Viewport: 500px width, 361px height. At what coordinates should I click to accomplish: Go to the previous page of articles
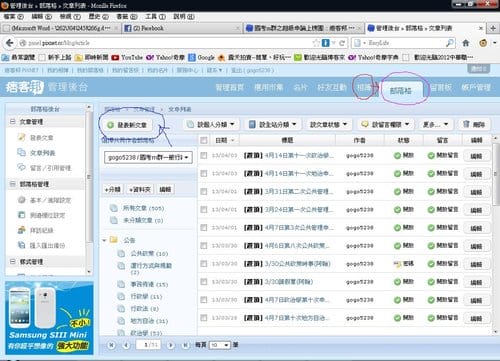coord(126,345)
